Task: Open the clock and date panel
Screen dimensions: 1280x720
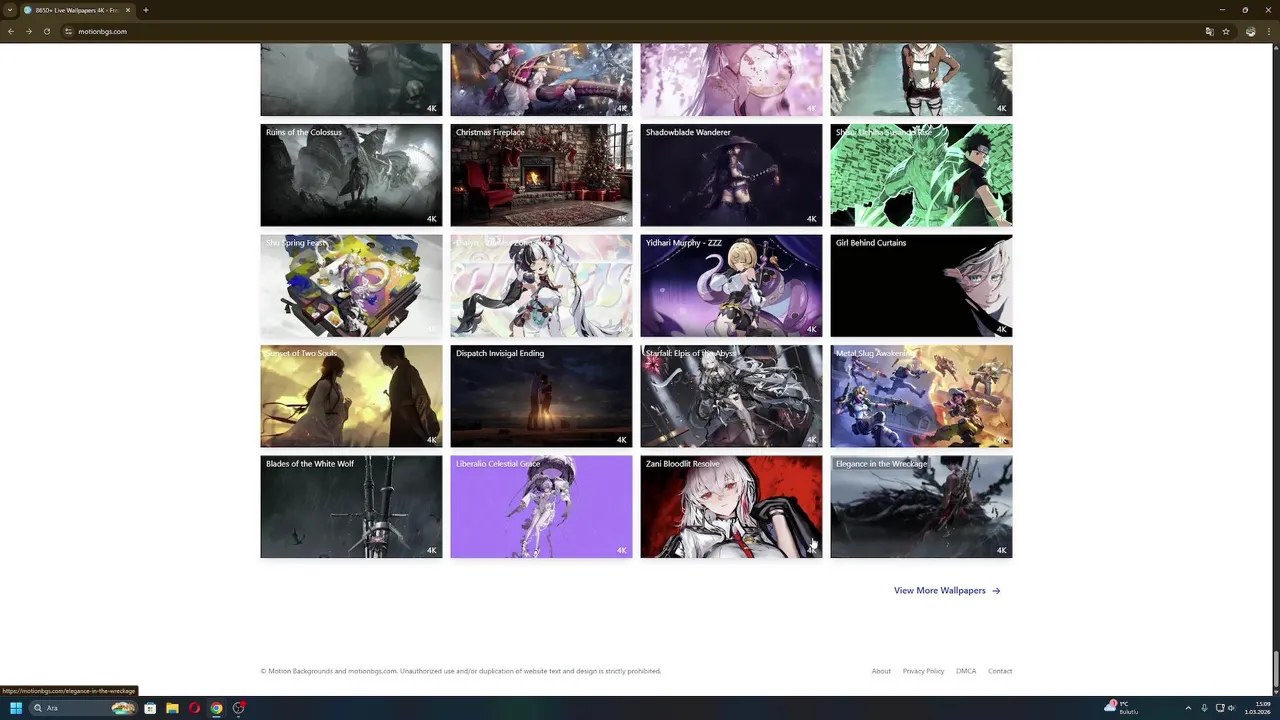Action: (1257, 708)
